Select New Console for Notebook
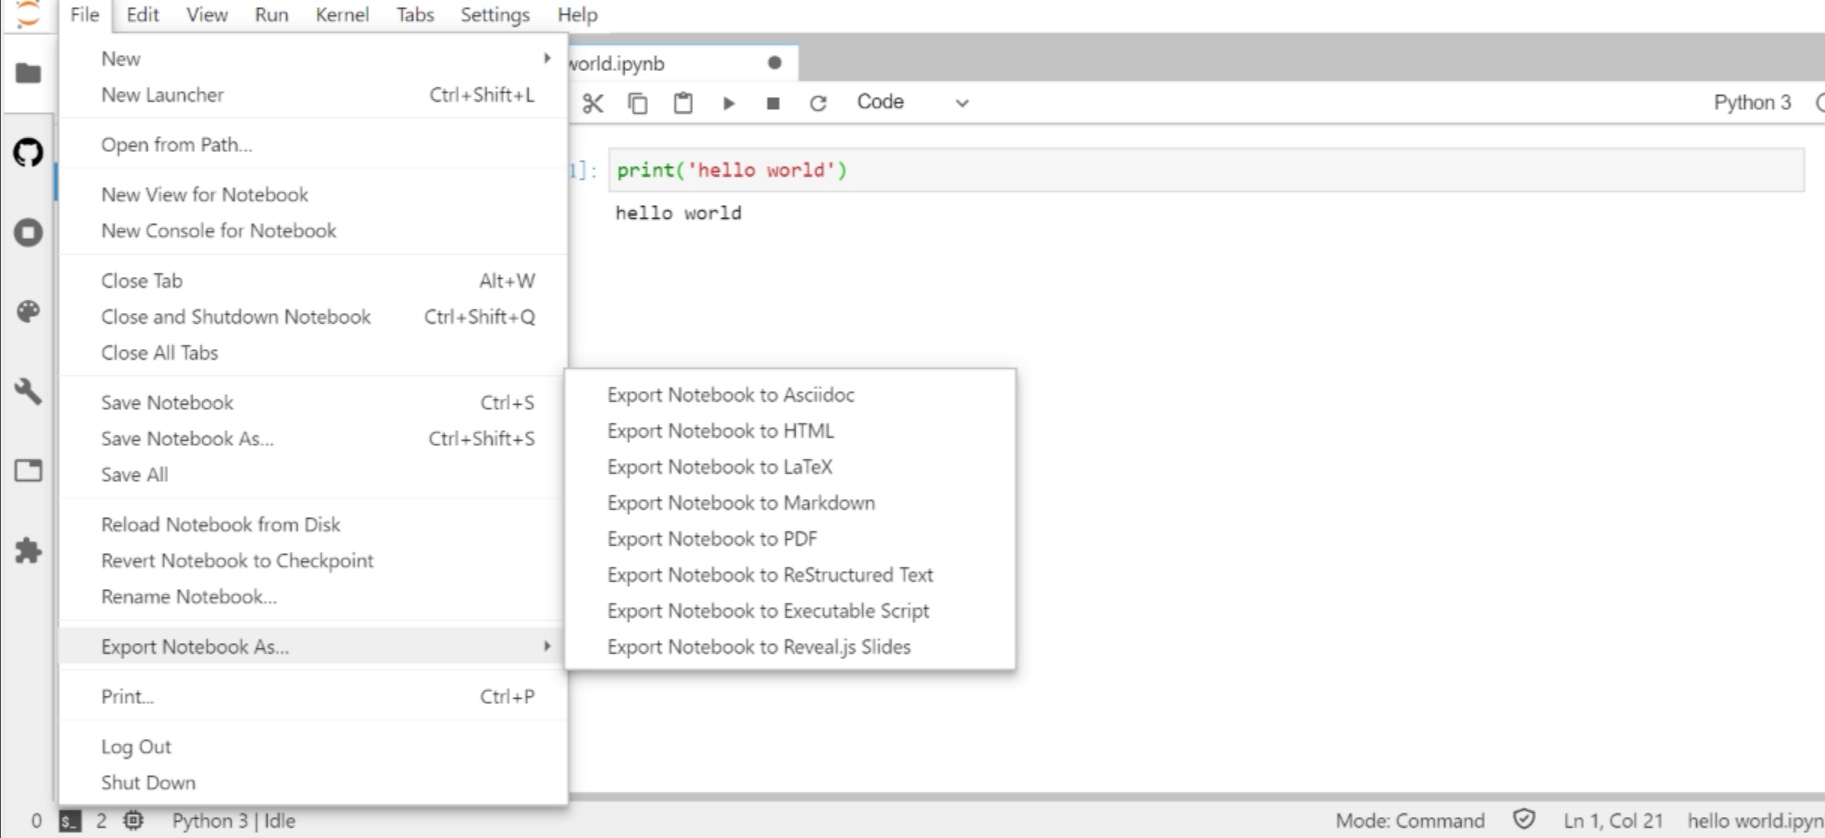 314,230
